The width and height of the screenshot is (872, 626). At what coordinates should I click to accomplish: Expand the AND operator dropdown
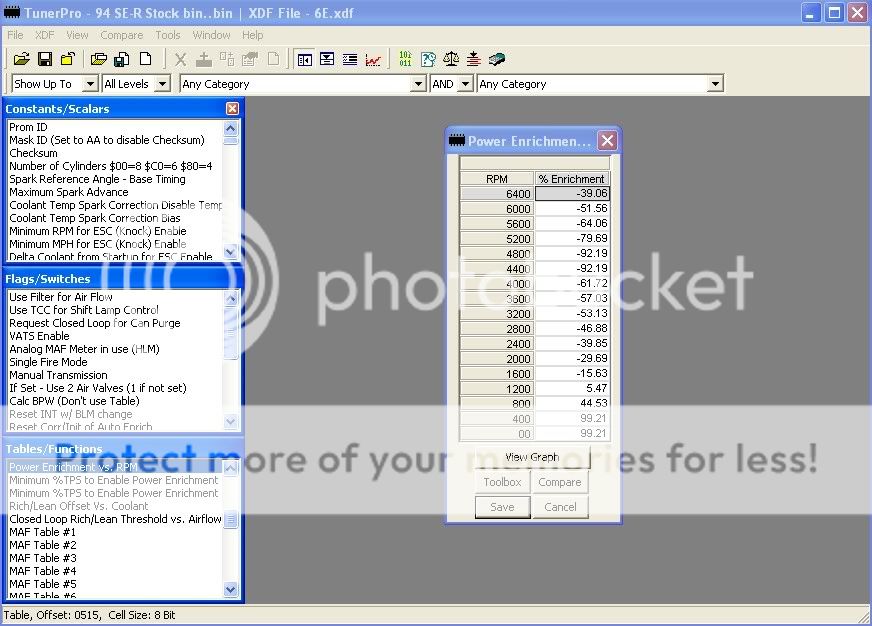(x=465, y=85)
